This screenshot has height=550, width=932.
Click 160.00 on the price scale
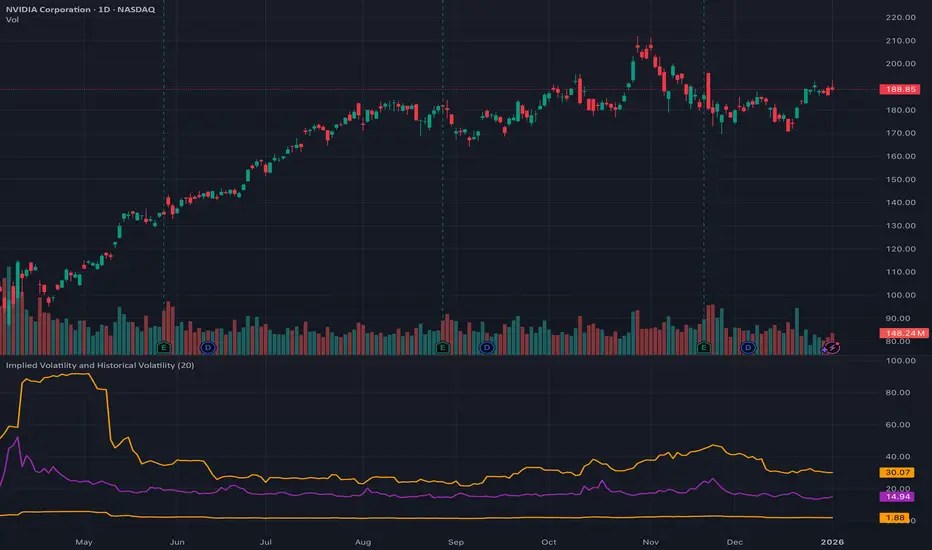tap(900, 156)
